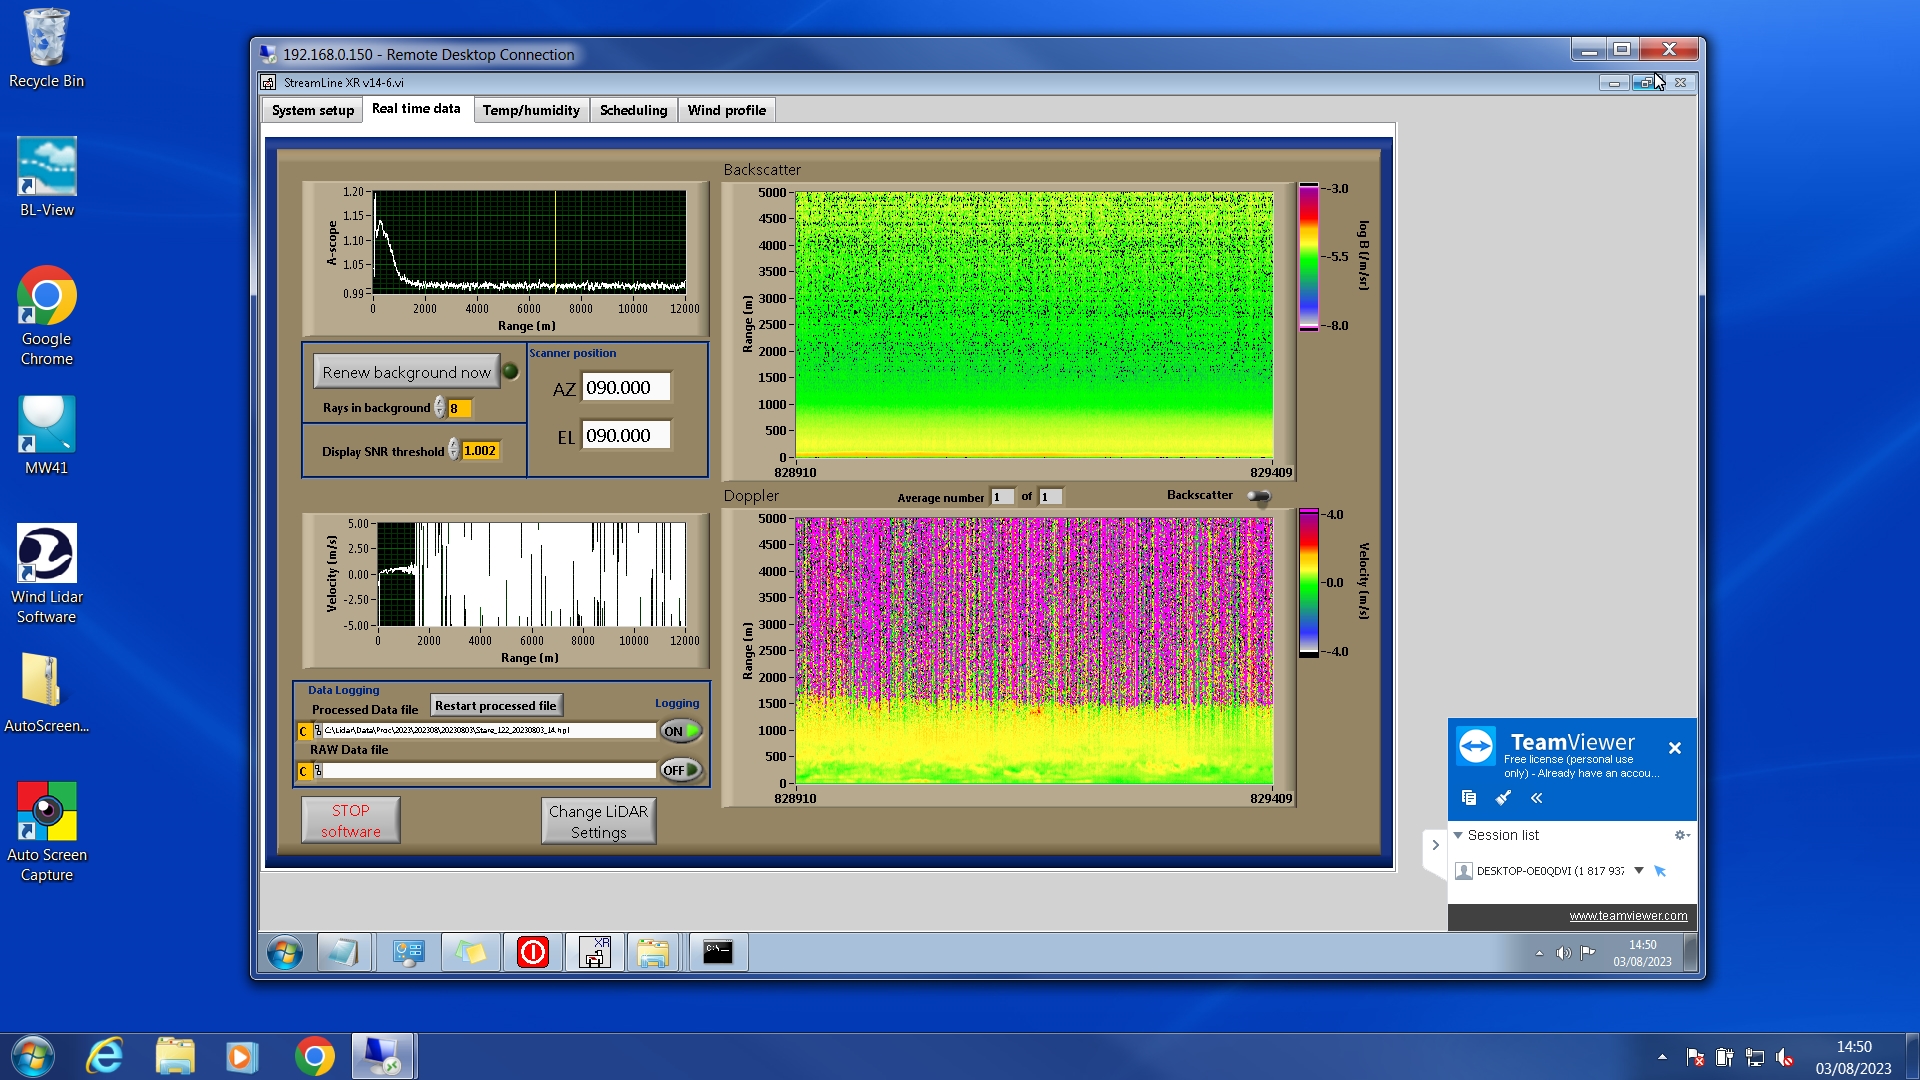The width and height of the screenshot is (1920, 1080).
Task: Open the dropdown arrow next to DESKTOP-OEOQDVI session
Action: point(1638,870)
